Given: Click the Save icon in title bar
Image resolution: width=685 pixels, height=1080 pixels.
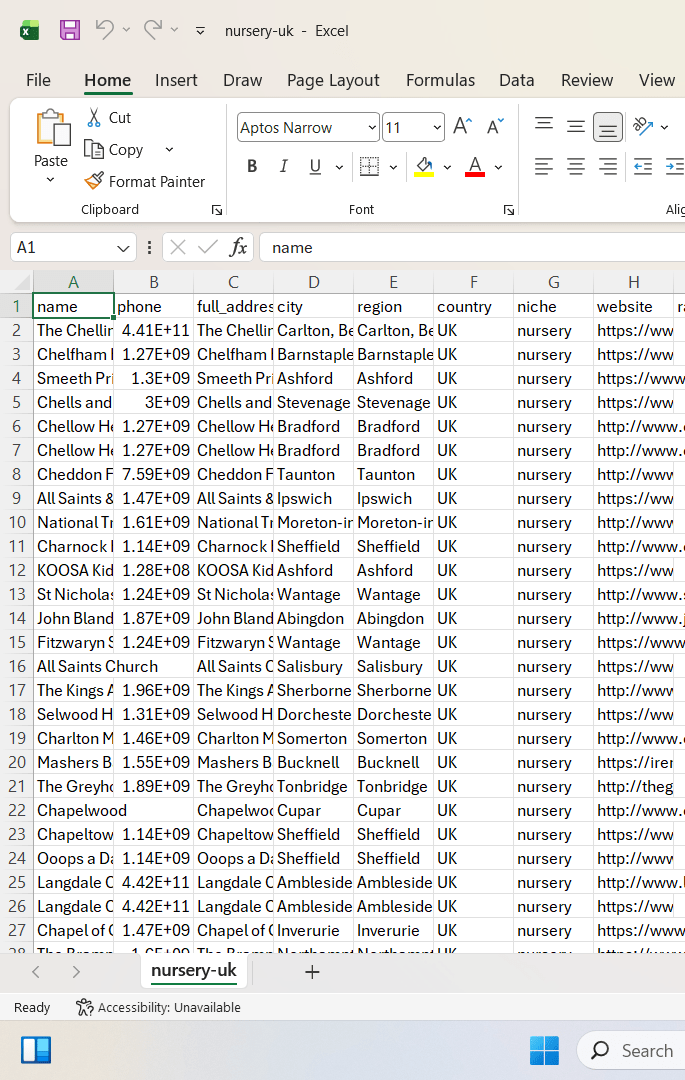Looking at the screenshot, I should tap(70, 30).
